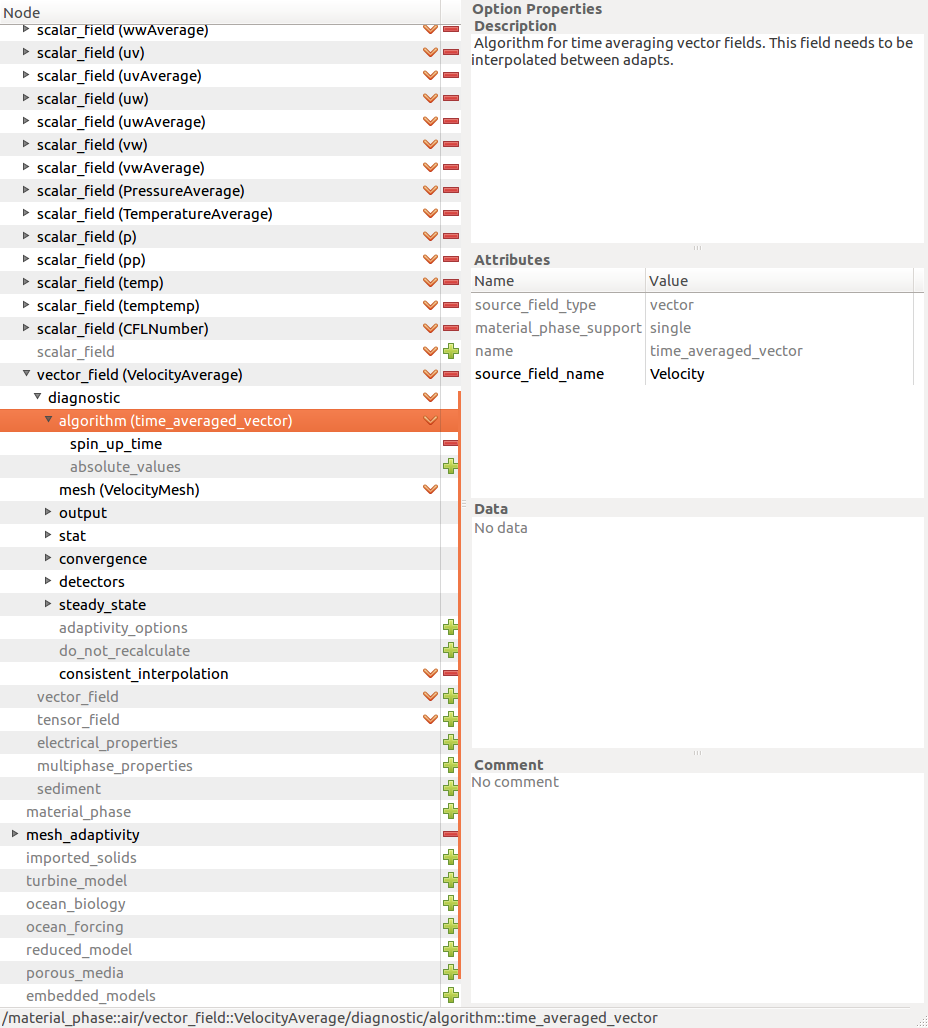Viewport: 928px width, 1028px height.
Task: Remove spin_up_time using its minus icon
Action: coord(451,444)
